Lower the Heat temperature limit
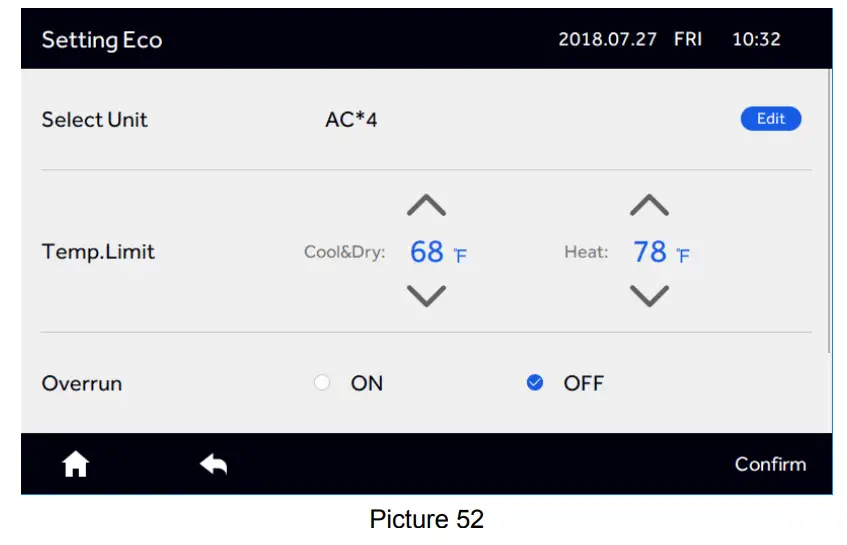This screenshot has height=545, width=847. point(649,296)
